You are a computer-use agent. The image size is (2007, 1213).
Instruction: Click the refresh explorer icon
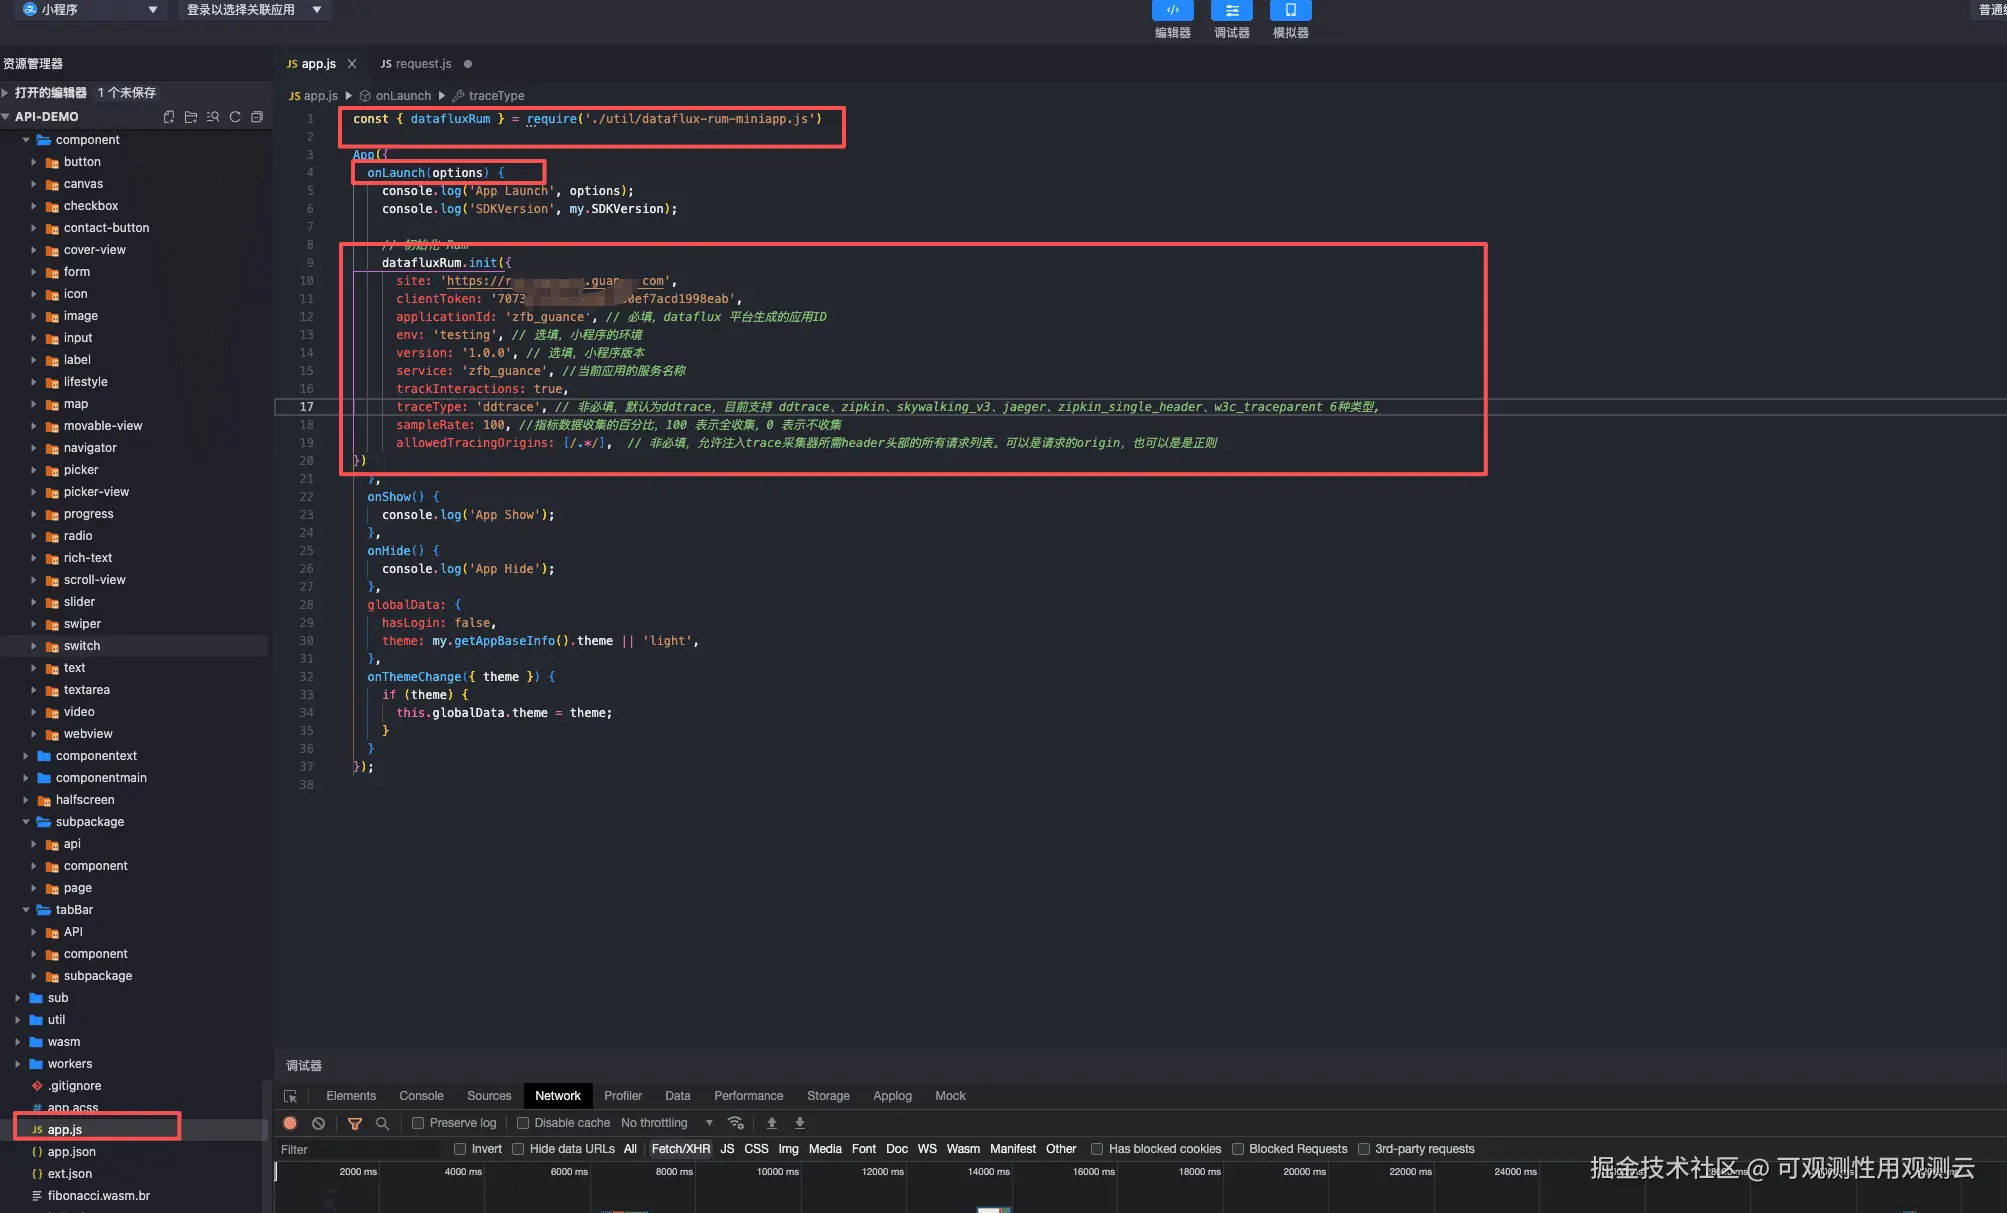235,117
